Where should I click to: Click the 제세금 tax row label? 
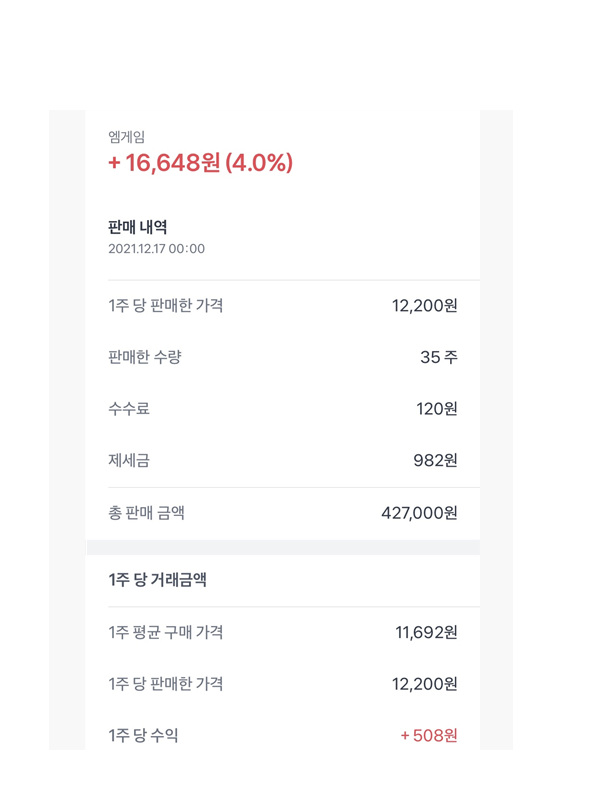point(129,460)
